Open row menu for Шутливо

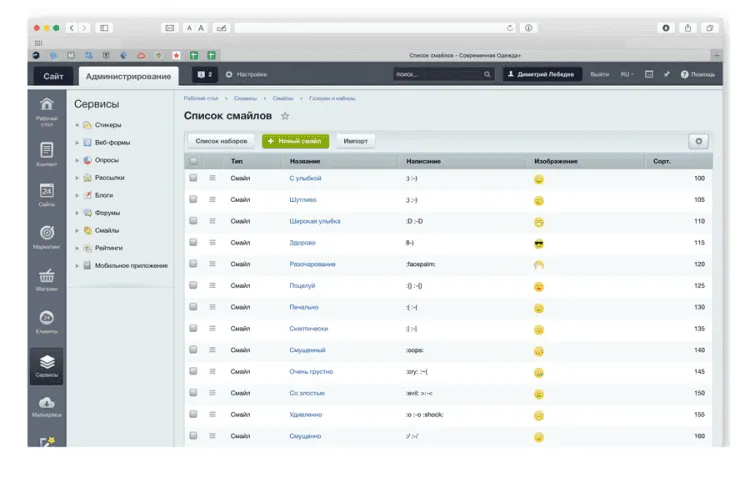[x=212, y=199]
